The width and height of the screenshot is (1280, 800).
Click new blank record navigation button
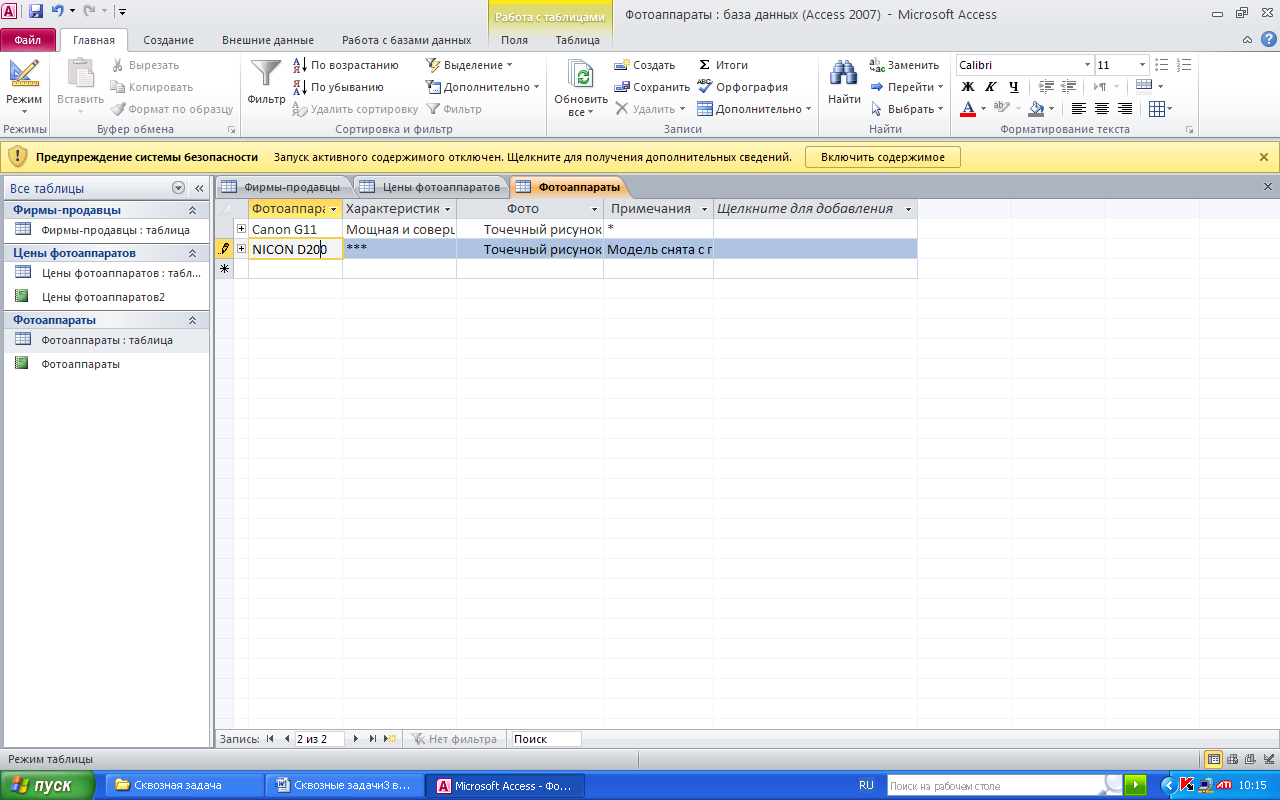pos(391,739)
